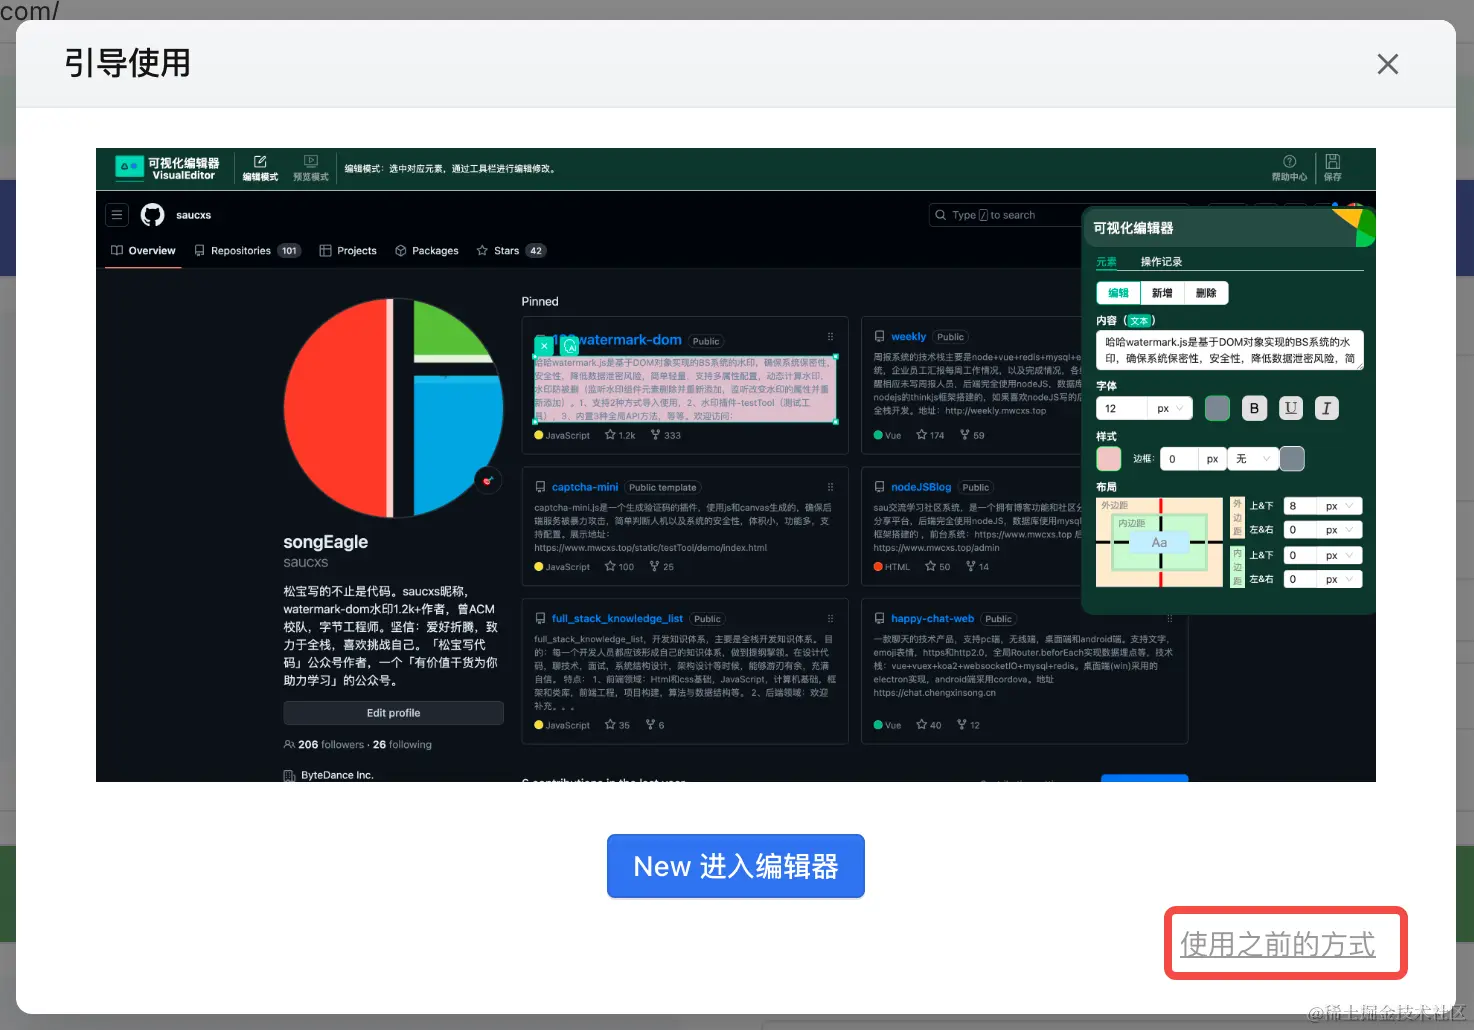
Task: Click the 边框 border width field
Action: (x=1179, y=459)
